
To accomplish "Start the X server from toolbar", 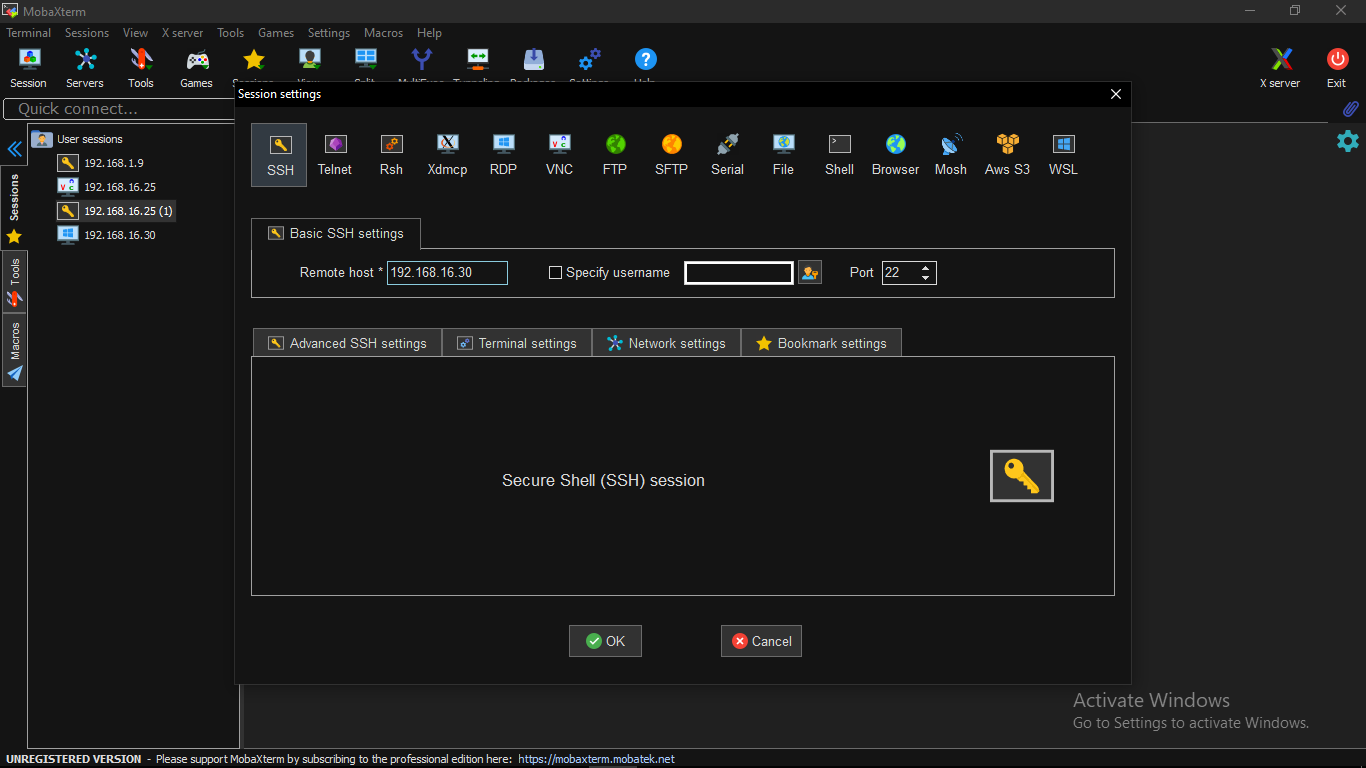I will pyautogui.click(x=1280, y=68).
